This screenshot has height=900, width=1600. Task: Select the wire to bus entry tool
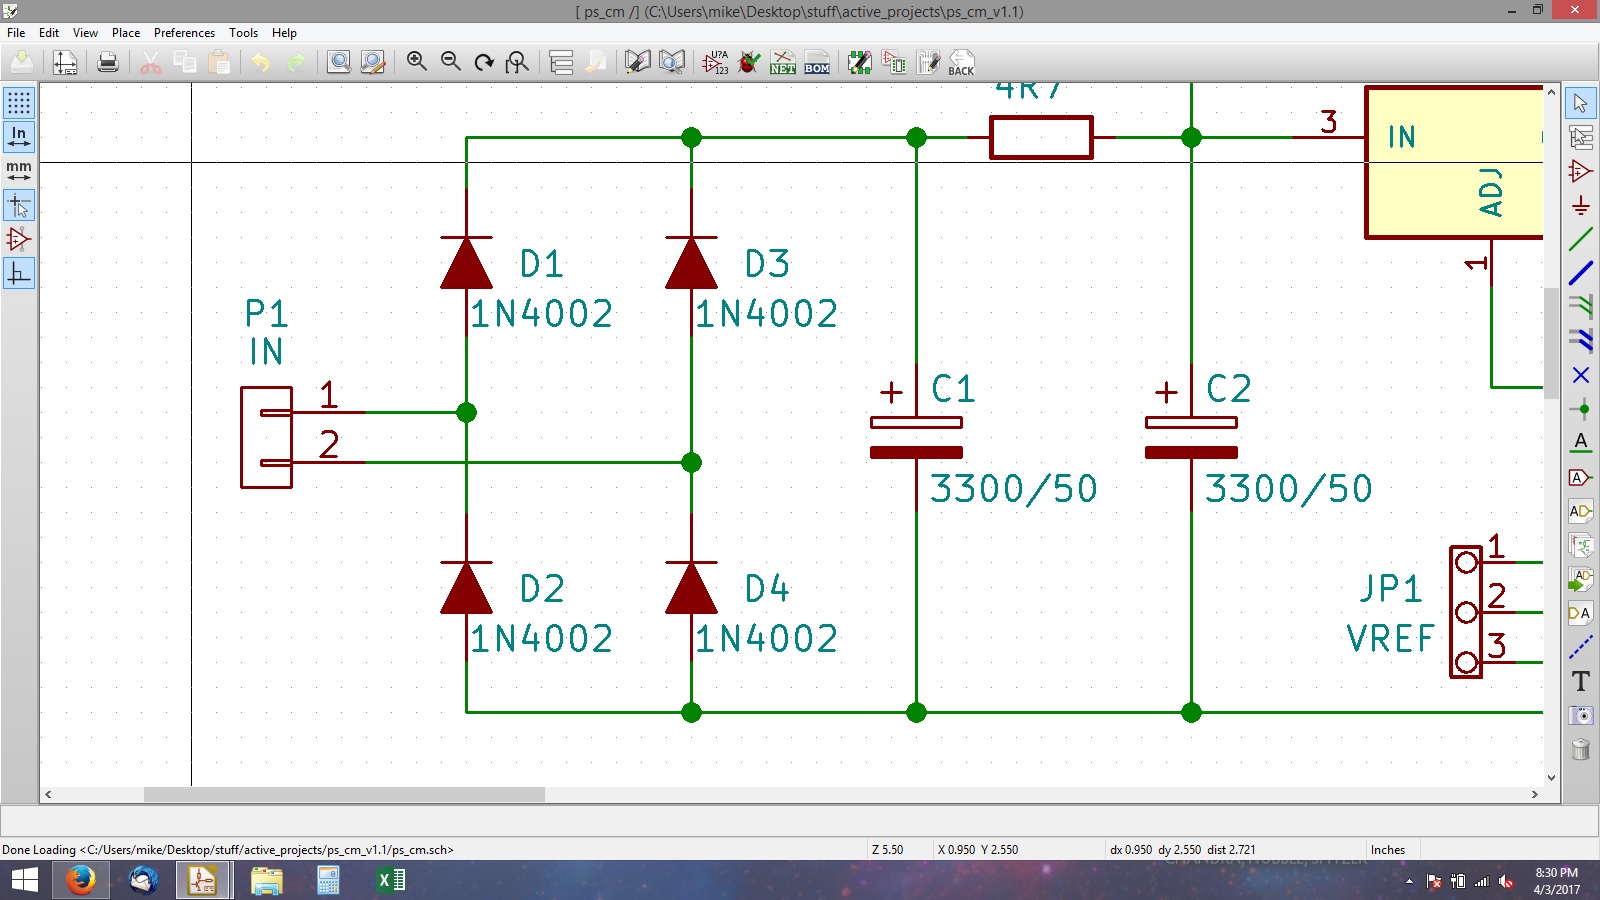[x=1580, y=307]
